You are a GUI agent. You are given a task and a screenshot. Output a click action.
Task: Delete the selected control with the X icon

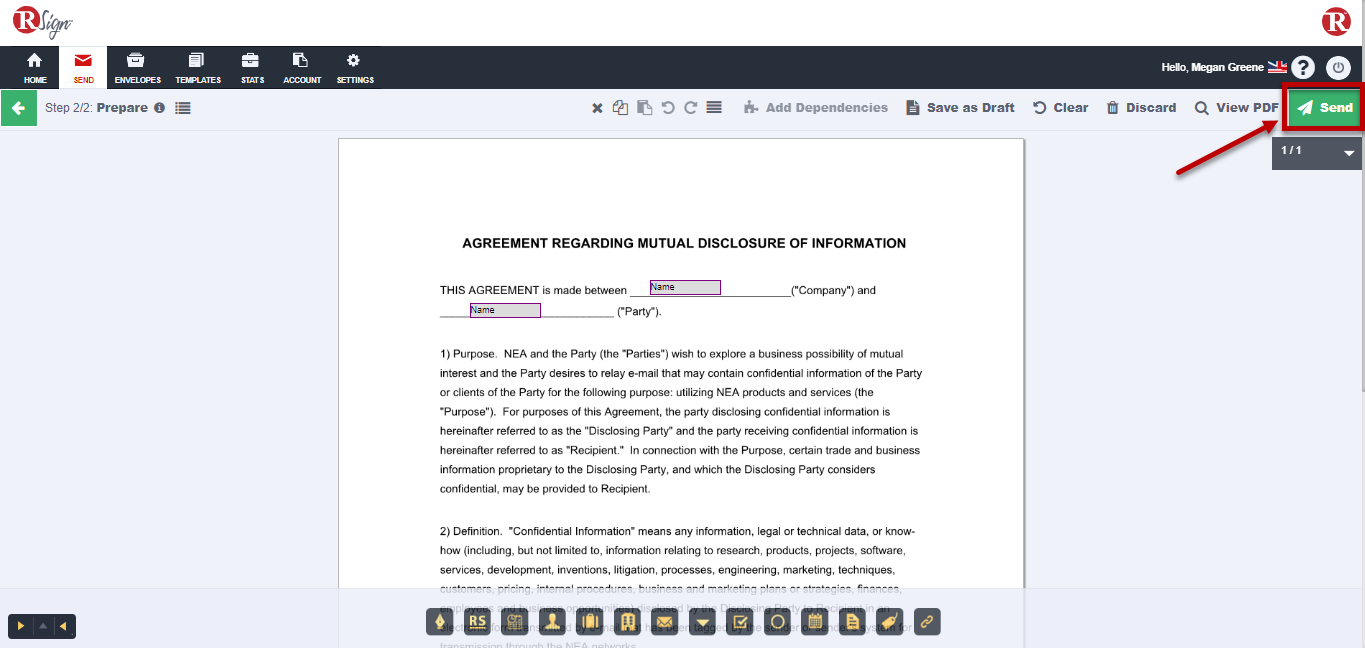(597, 108)
